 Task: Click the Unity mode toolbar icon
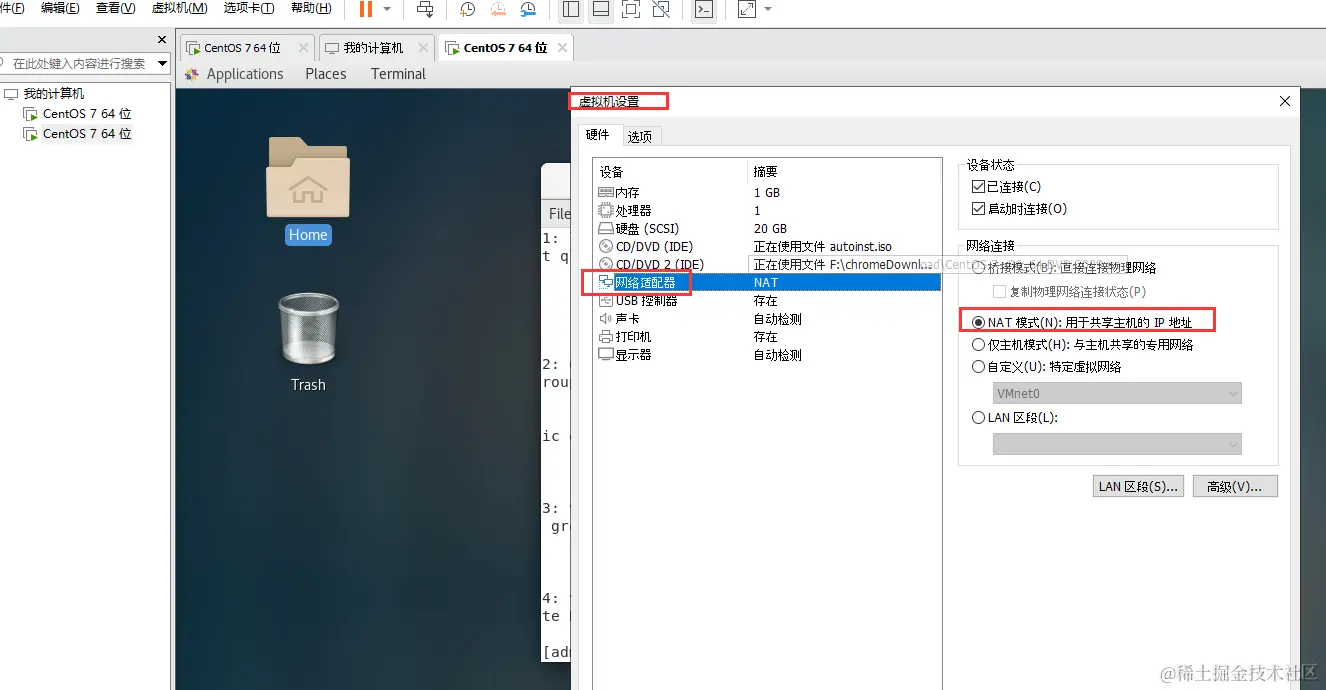(x=660, y=10)
